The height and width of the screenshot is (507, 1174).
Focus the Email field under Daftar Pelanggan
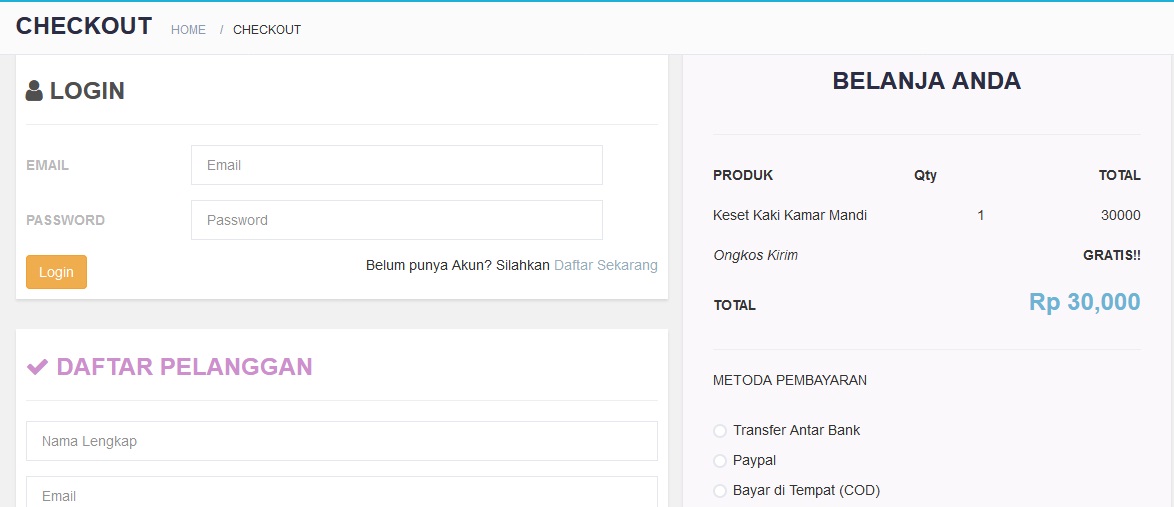pos(341,493)
